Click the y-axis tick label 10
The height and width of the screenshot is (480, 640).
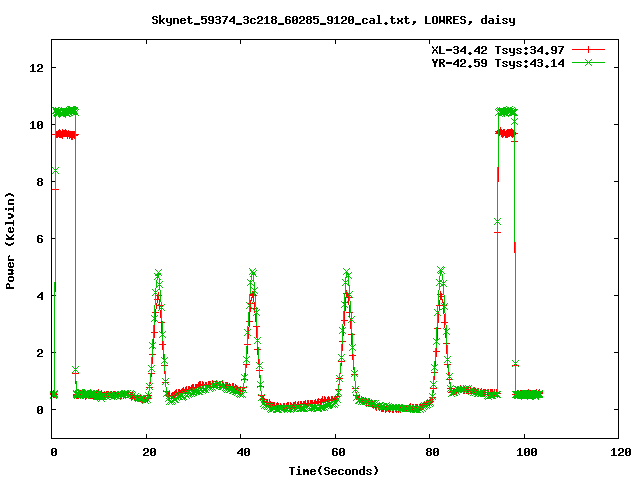[x=36, y=125]
